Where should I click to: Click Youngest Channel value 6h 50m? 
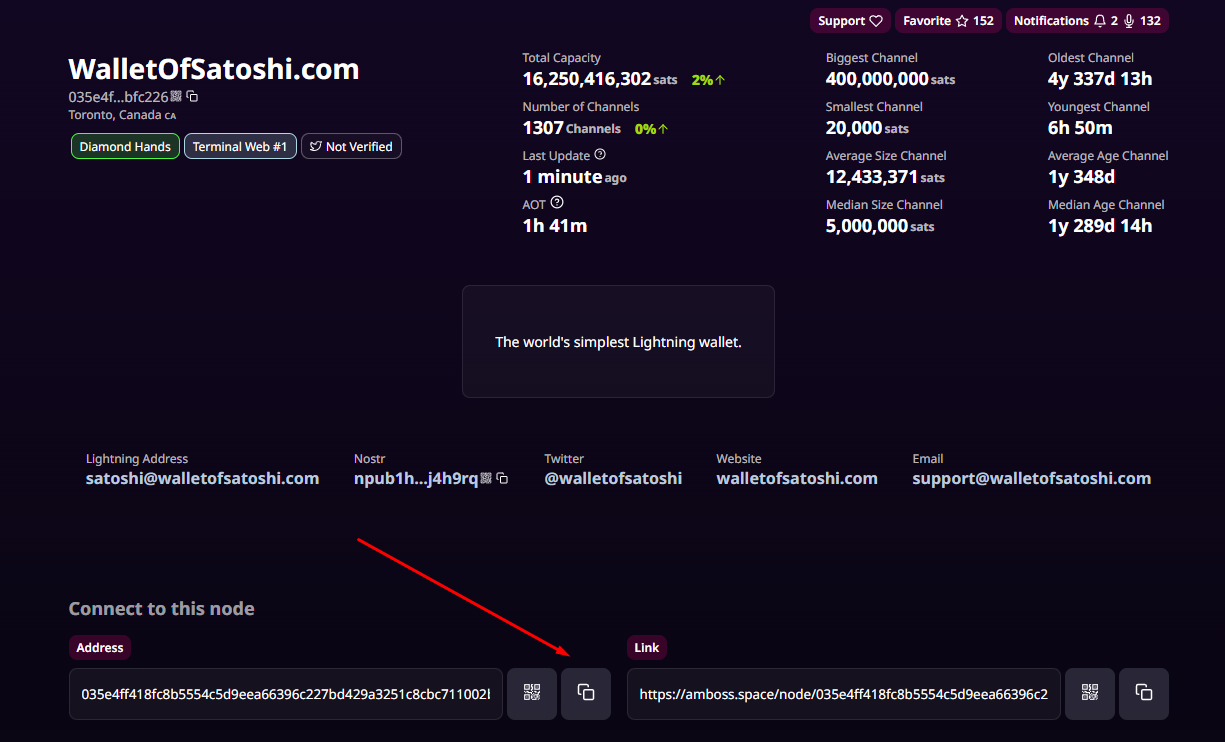point(1080,128)
